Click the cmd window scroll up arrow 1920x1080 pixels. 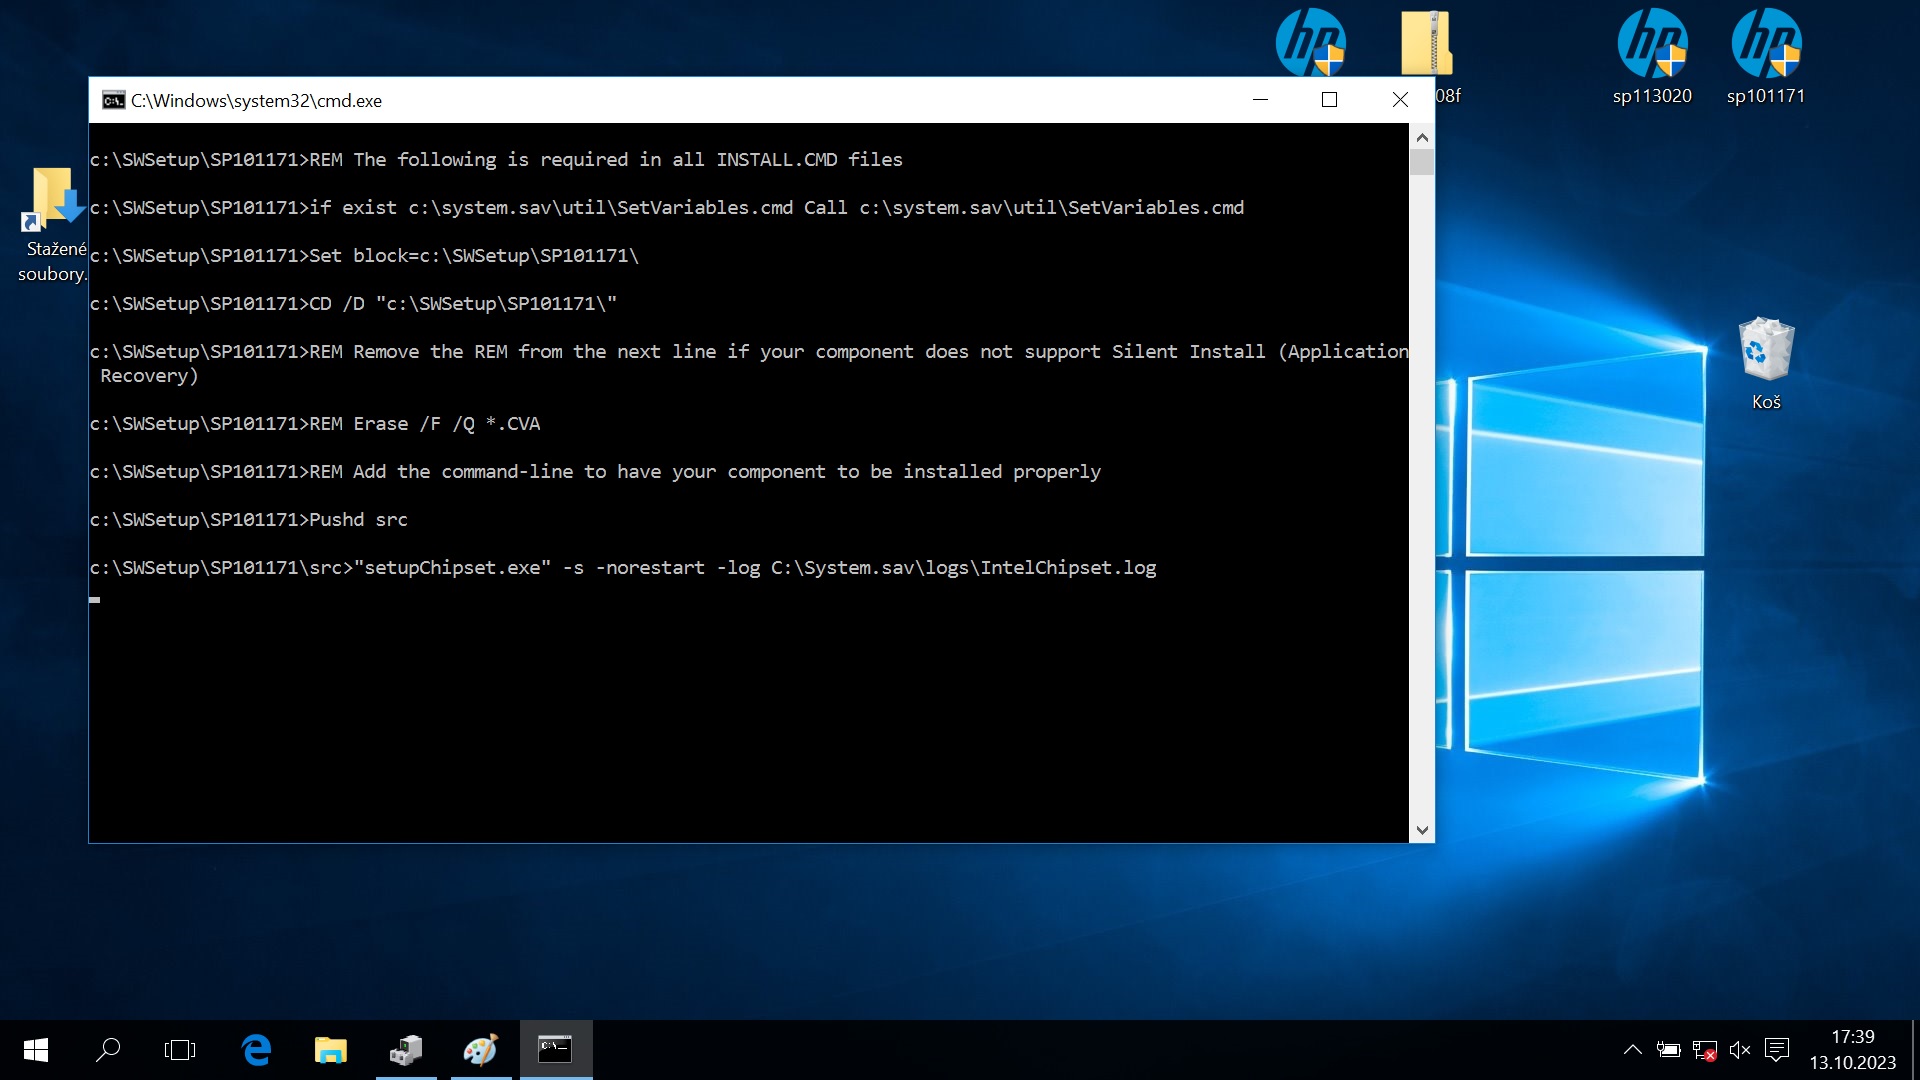click(1422, 137)
